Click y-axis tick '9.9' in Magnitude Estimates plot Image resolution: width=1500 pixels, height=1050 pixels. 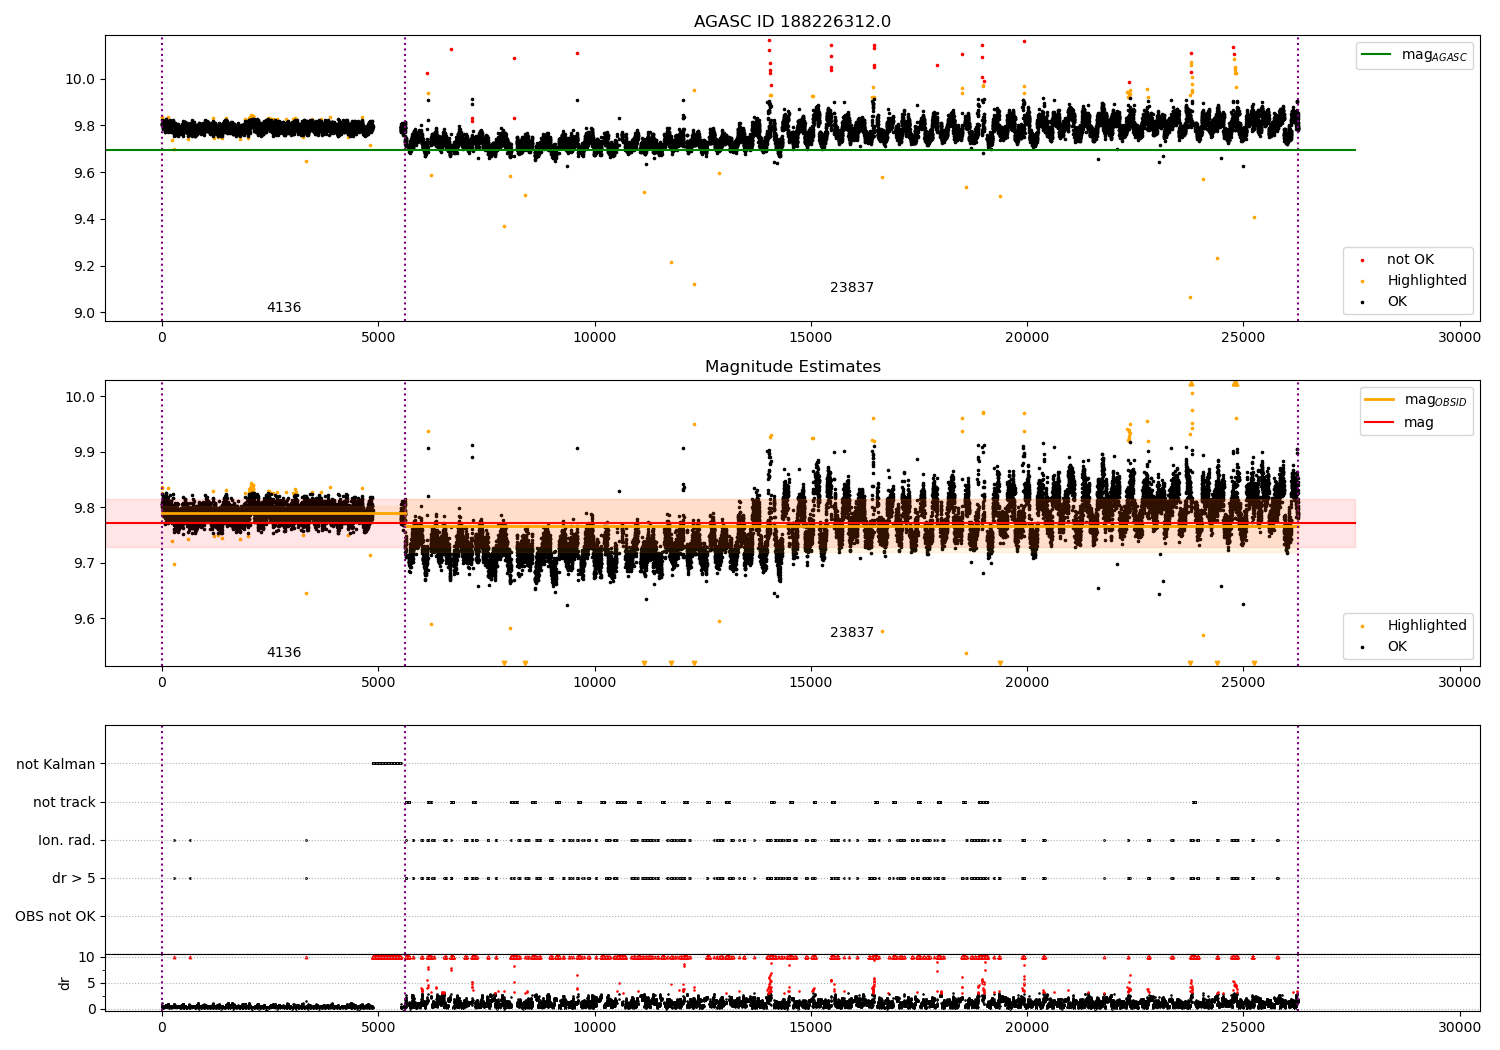point(85,452)
